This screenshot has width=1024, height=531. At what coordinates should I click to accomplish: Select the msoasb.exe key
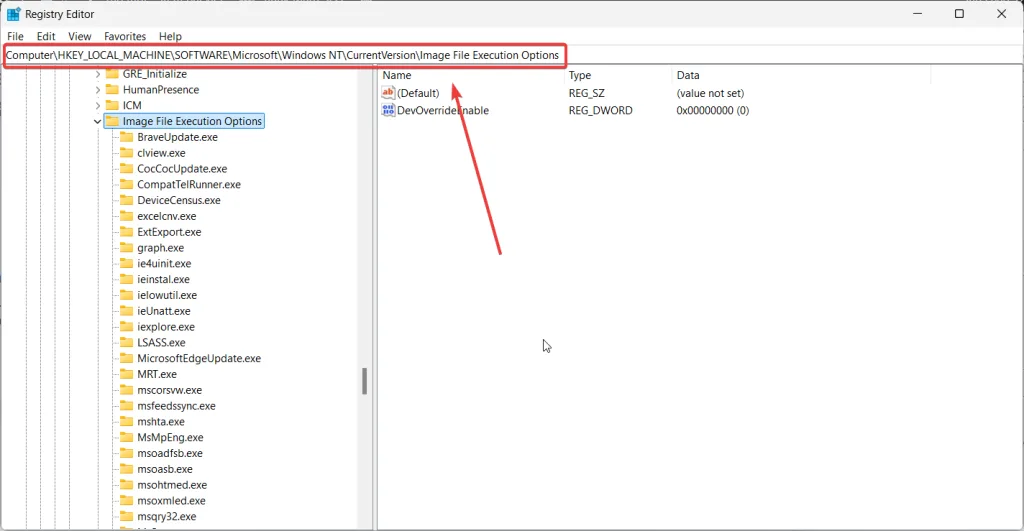pyautogui.click(x=165, y=469)
